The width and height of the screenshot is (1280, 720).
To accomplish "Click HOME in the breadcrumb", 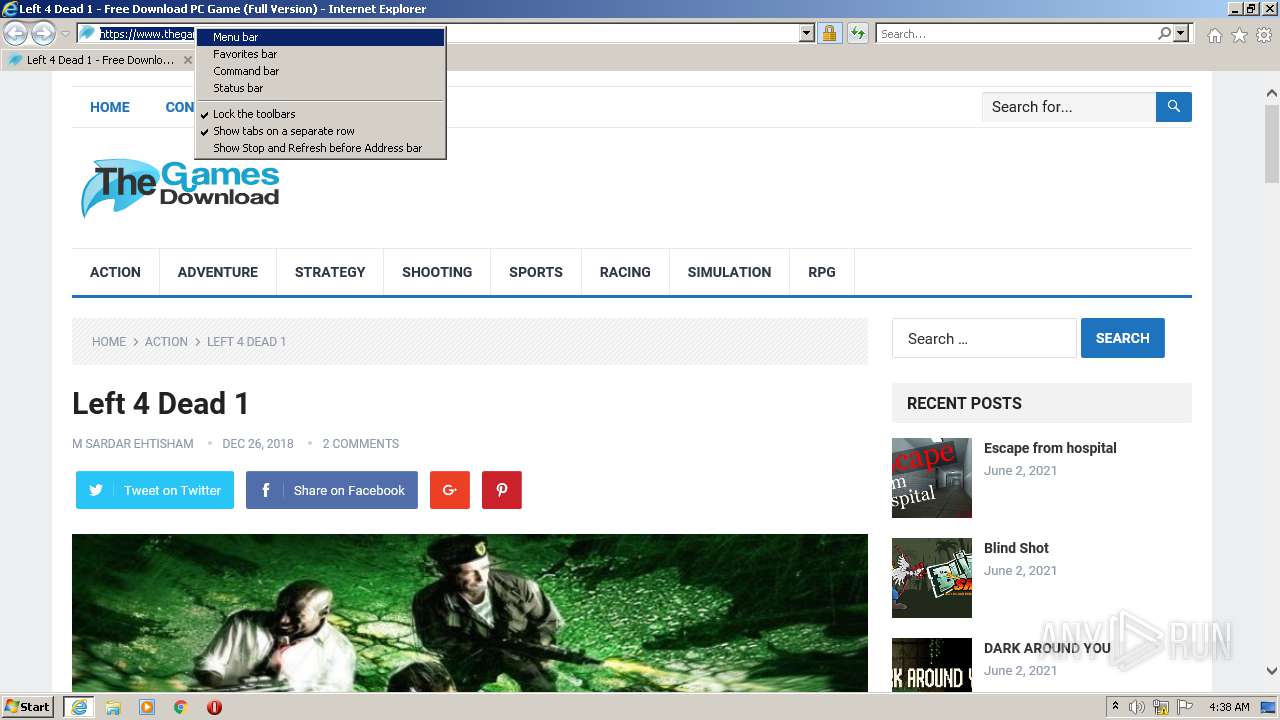I will (x=109, y=342).
